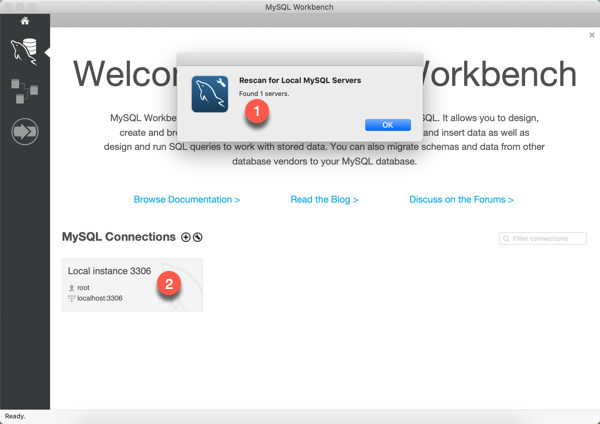Click the root user label

point(83,287)
